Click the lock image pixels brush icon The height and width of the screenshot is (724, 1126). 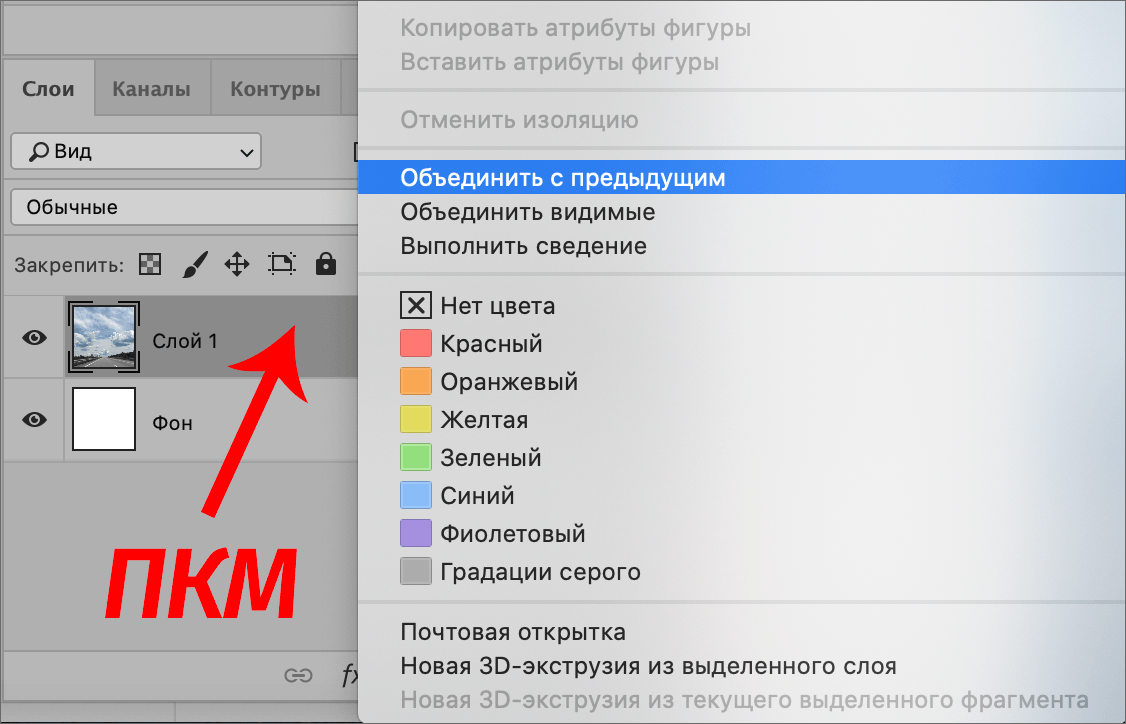194,263
